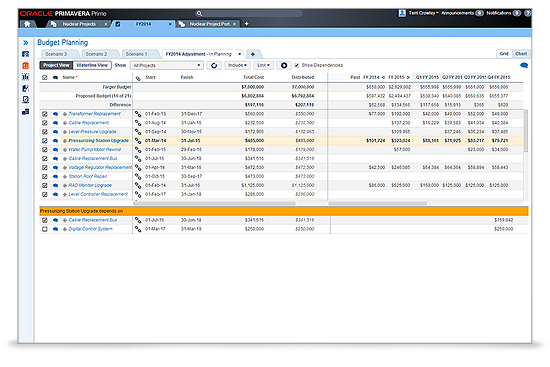The width and height of the screenshot is (550, 367).
Task: Open the user profile avatar icon
Action: click(402, 13)
